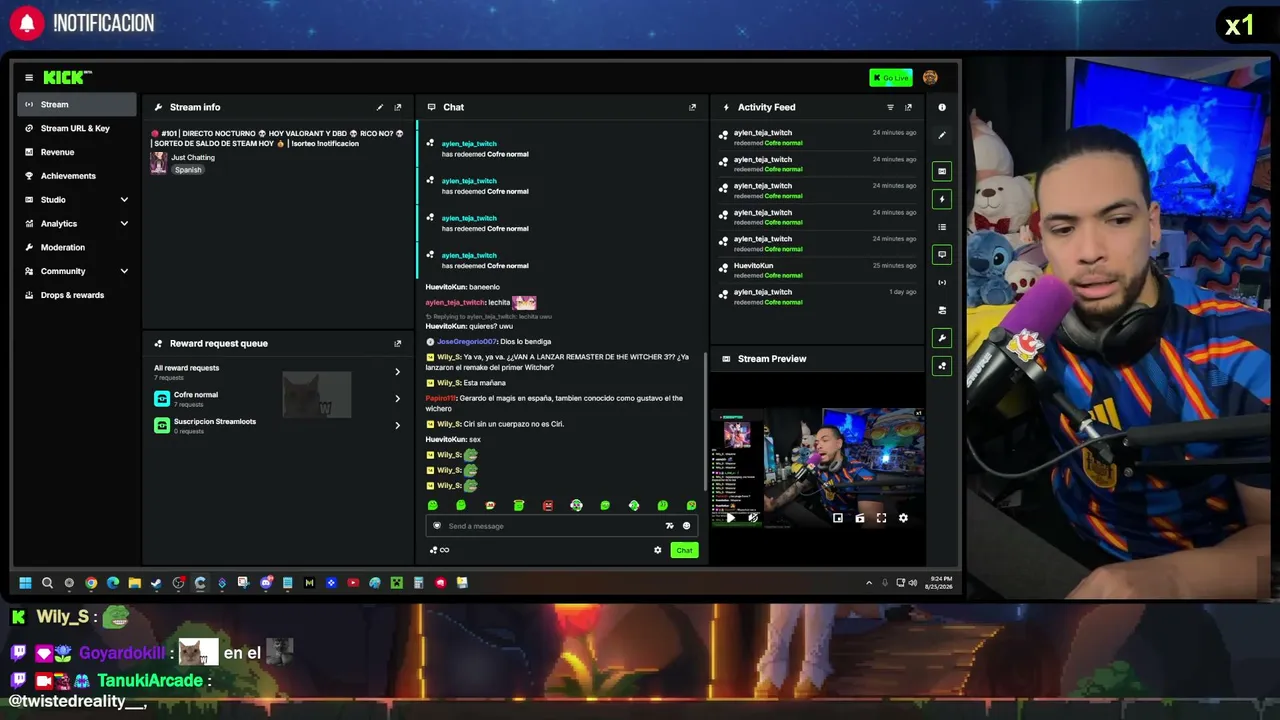Click the pencil icon in the right sidebar

click(941, 135)
